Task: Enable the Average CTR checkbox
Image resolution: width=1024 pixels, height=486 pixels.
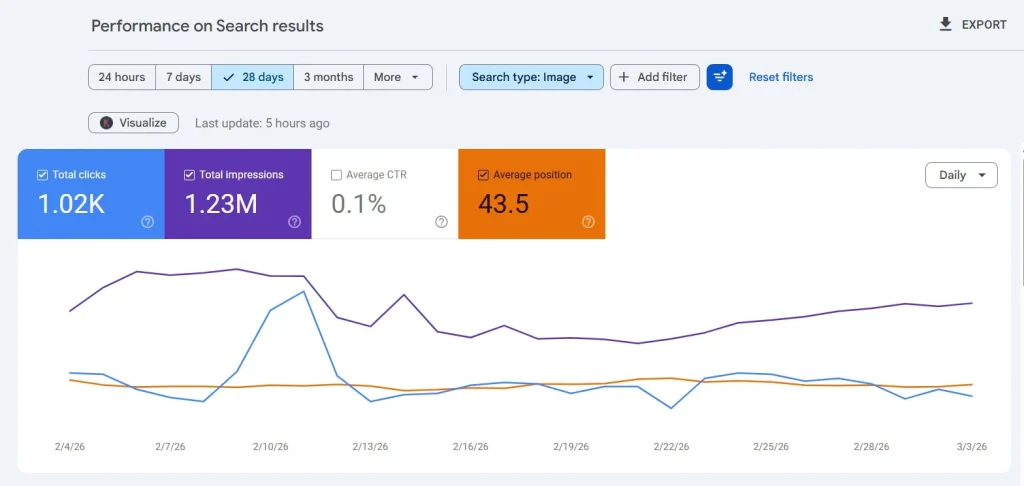Action: 336,175
